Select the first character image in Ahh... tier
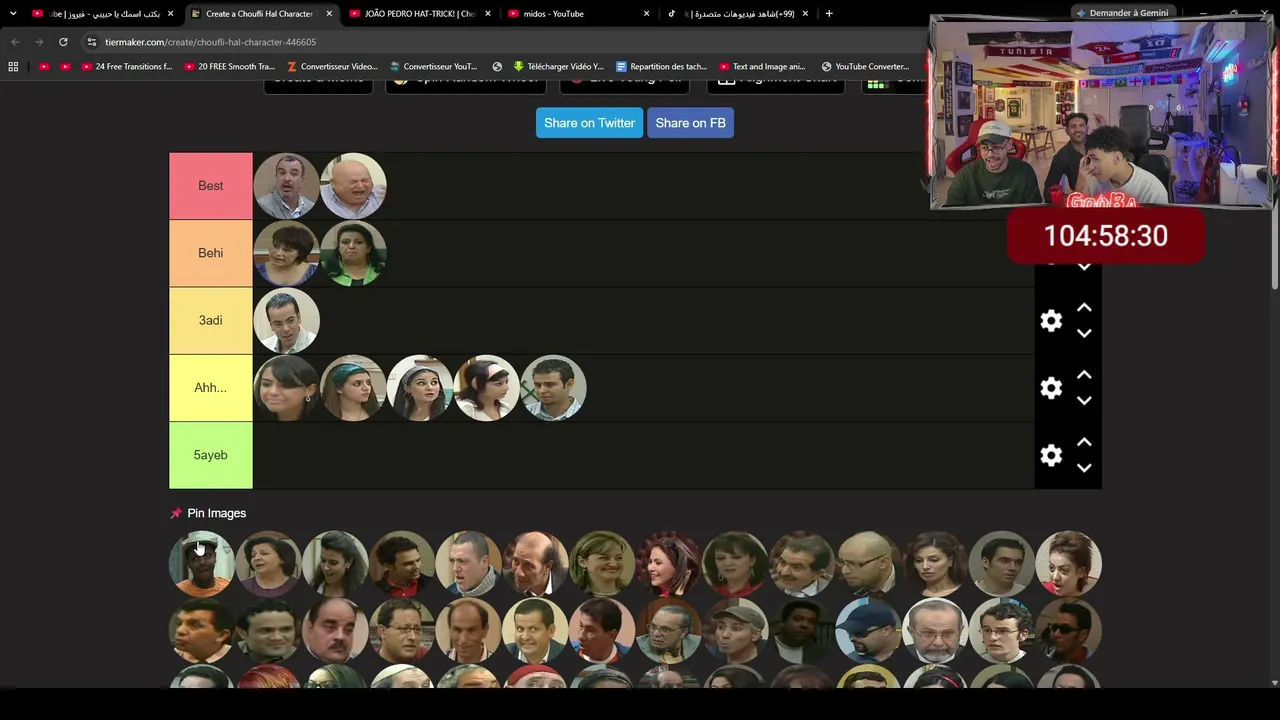This screenshot has width=1280, height=720. 287,388
